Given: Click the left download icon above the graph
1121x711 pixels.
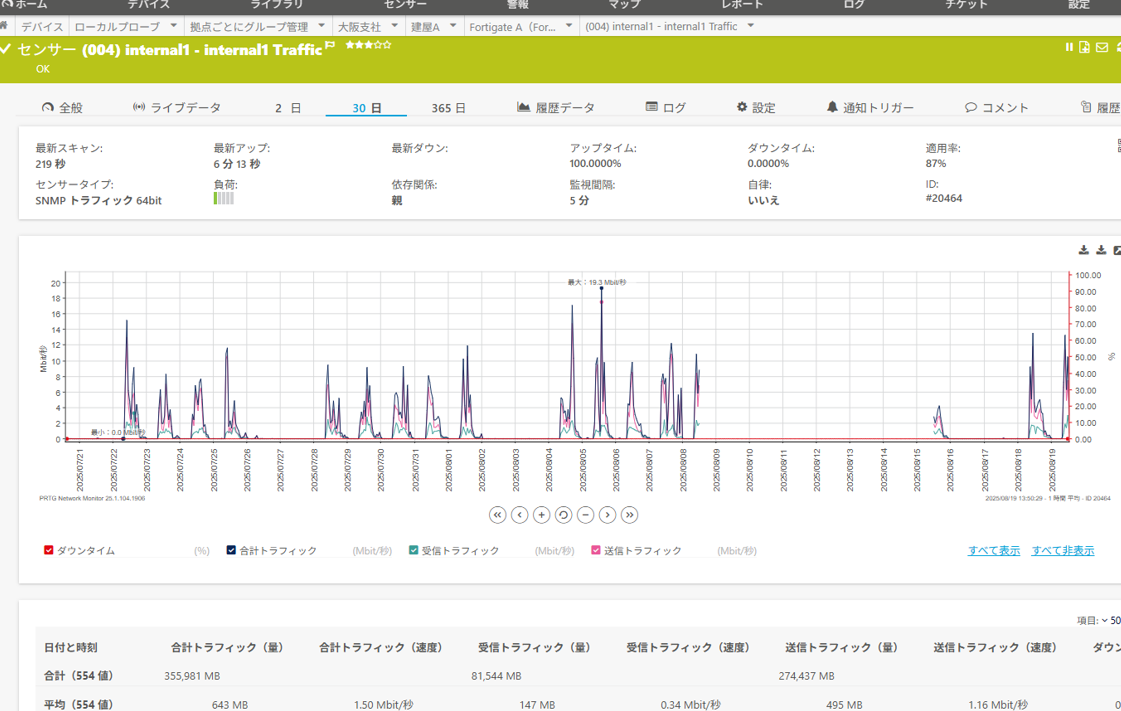Looking at the screenshot, I should tap(1084, 250).
